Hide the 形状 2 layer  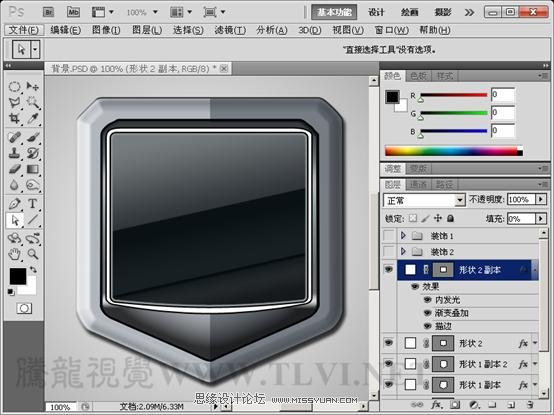pos(389,343)
